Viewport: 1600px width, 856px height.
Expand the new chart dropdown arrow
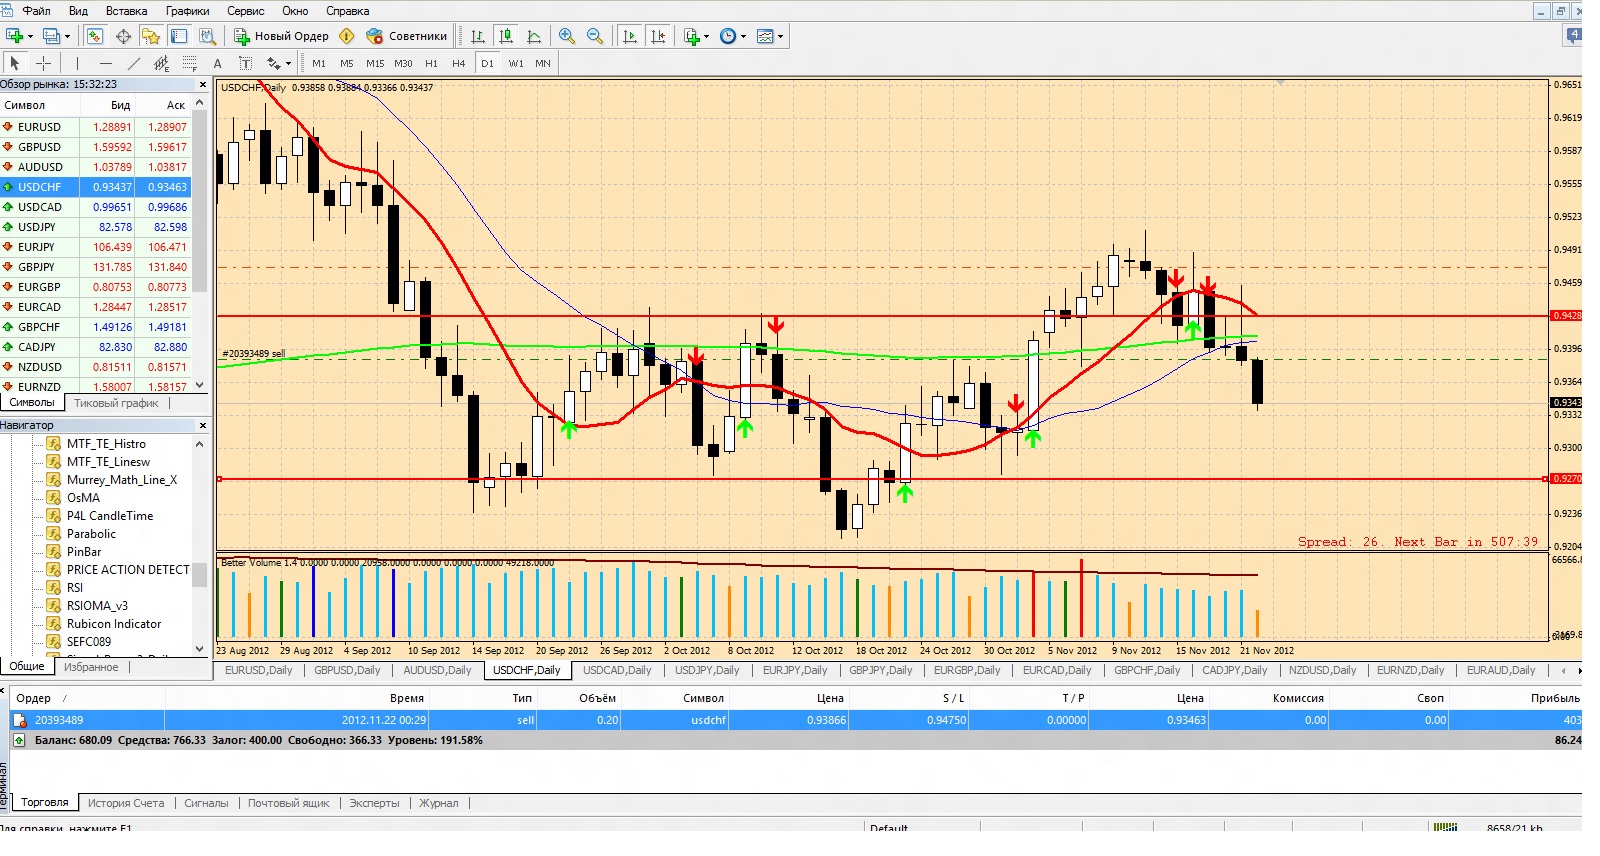tap(31, 37)
